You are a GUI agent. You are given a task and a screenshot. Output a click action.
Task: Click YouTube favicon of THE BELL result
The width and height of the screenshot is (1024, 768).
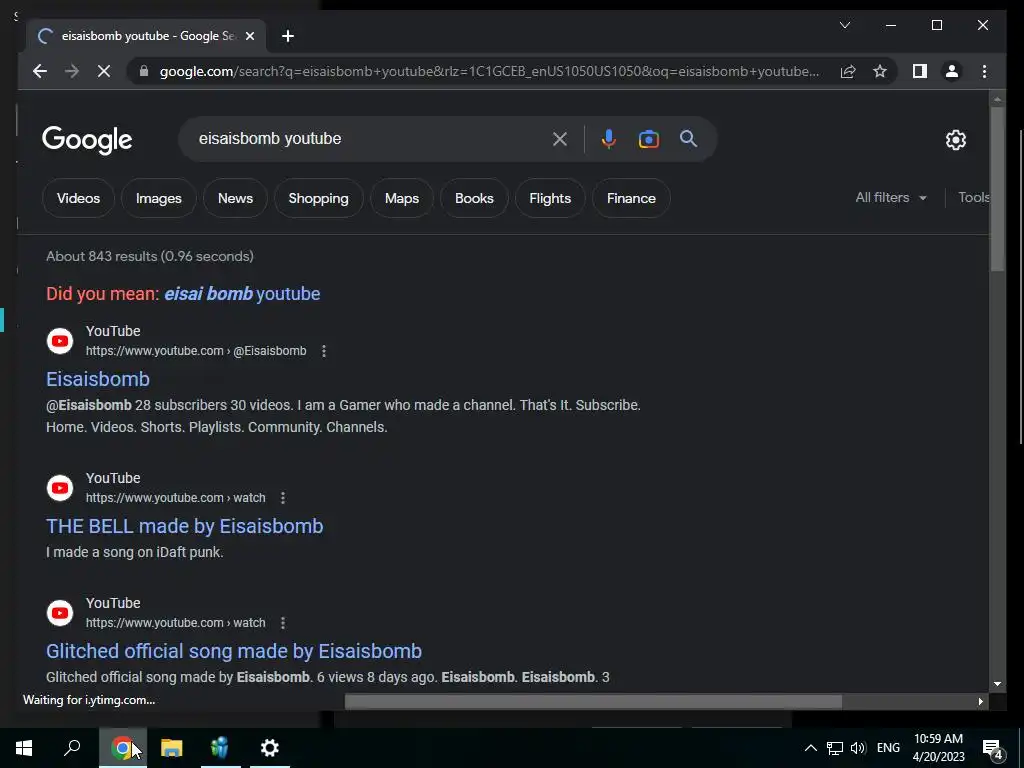(59, 488)
